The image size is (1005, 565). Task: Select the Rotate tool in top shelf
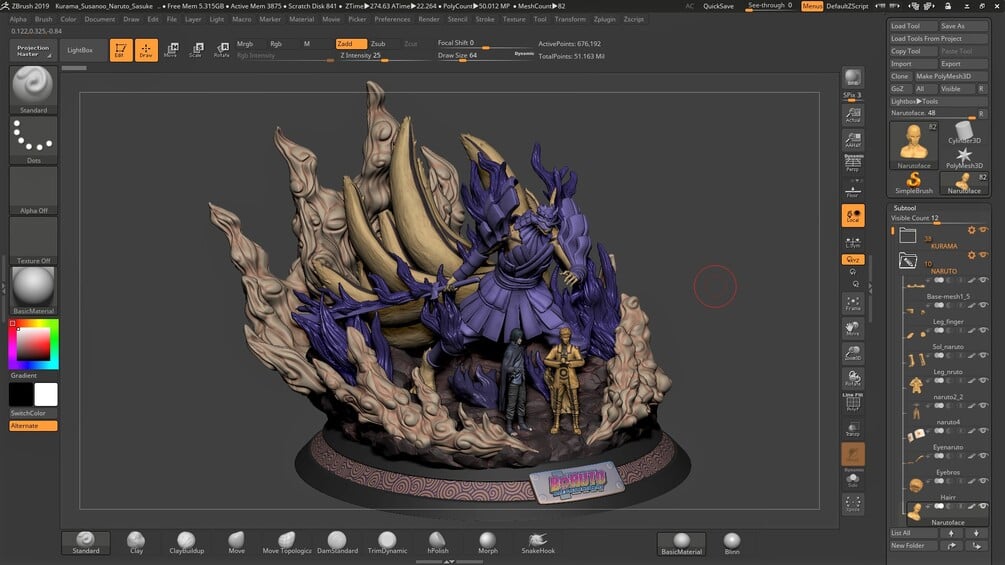coord(222,50)
